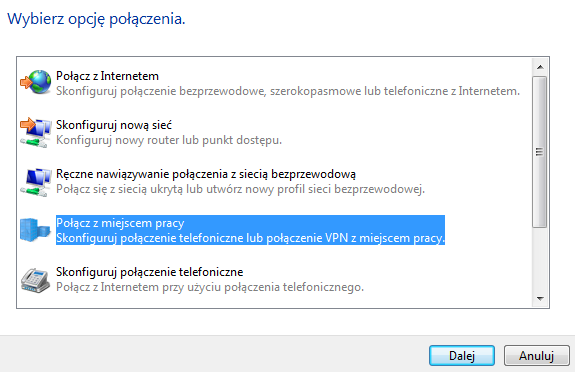Click the Połącz się z siecią ukrytą description
The image size is (575, 372).
click(x=240, y=189)
